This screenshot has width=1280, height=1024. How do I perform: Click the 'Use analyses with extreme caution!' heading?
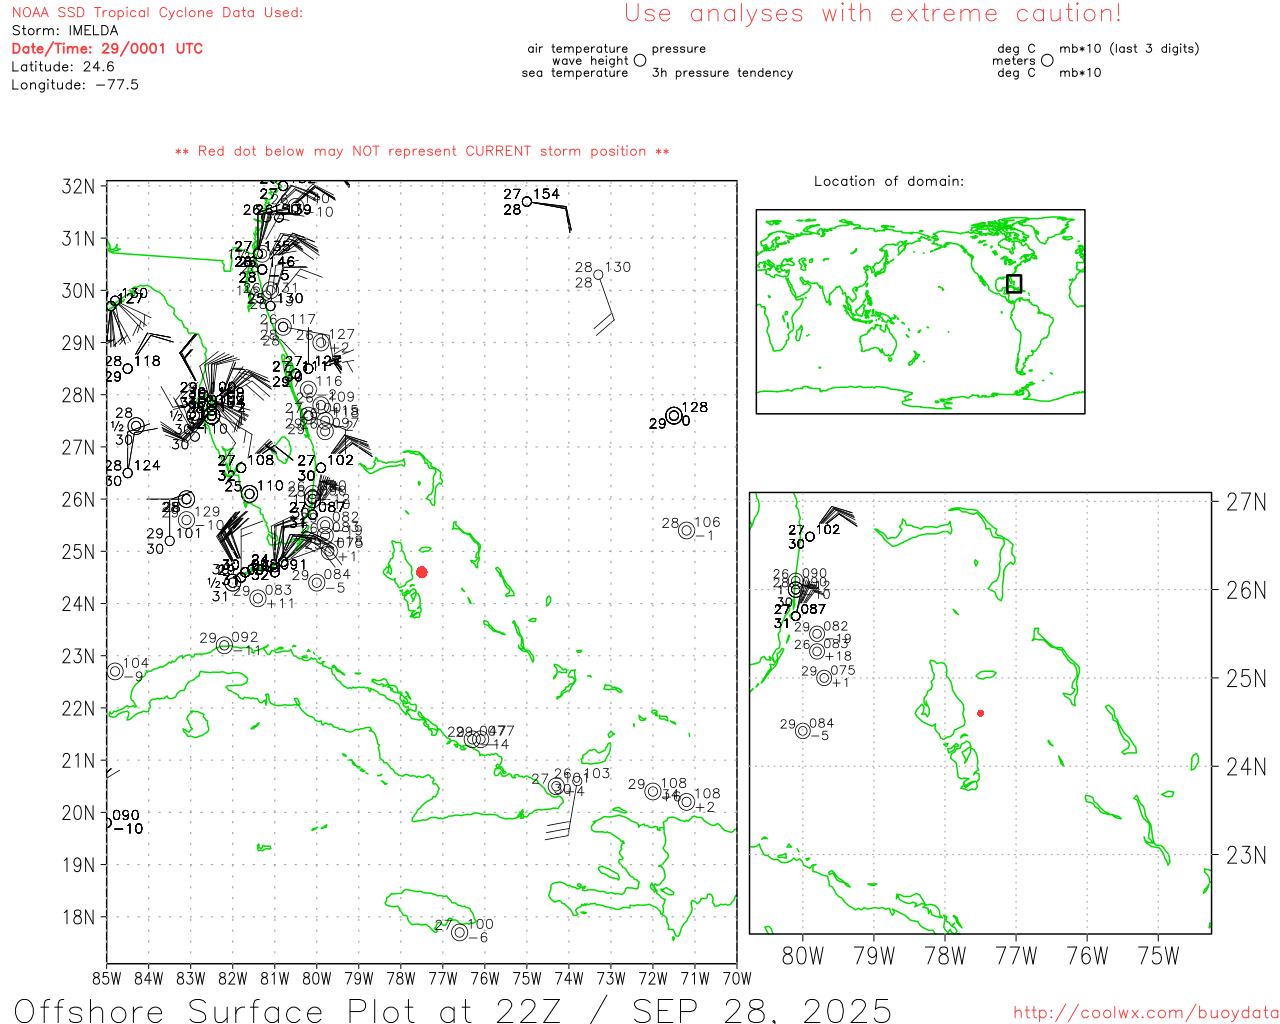pos(872,14)
